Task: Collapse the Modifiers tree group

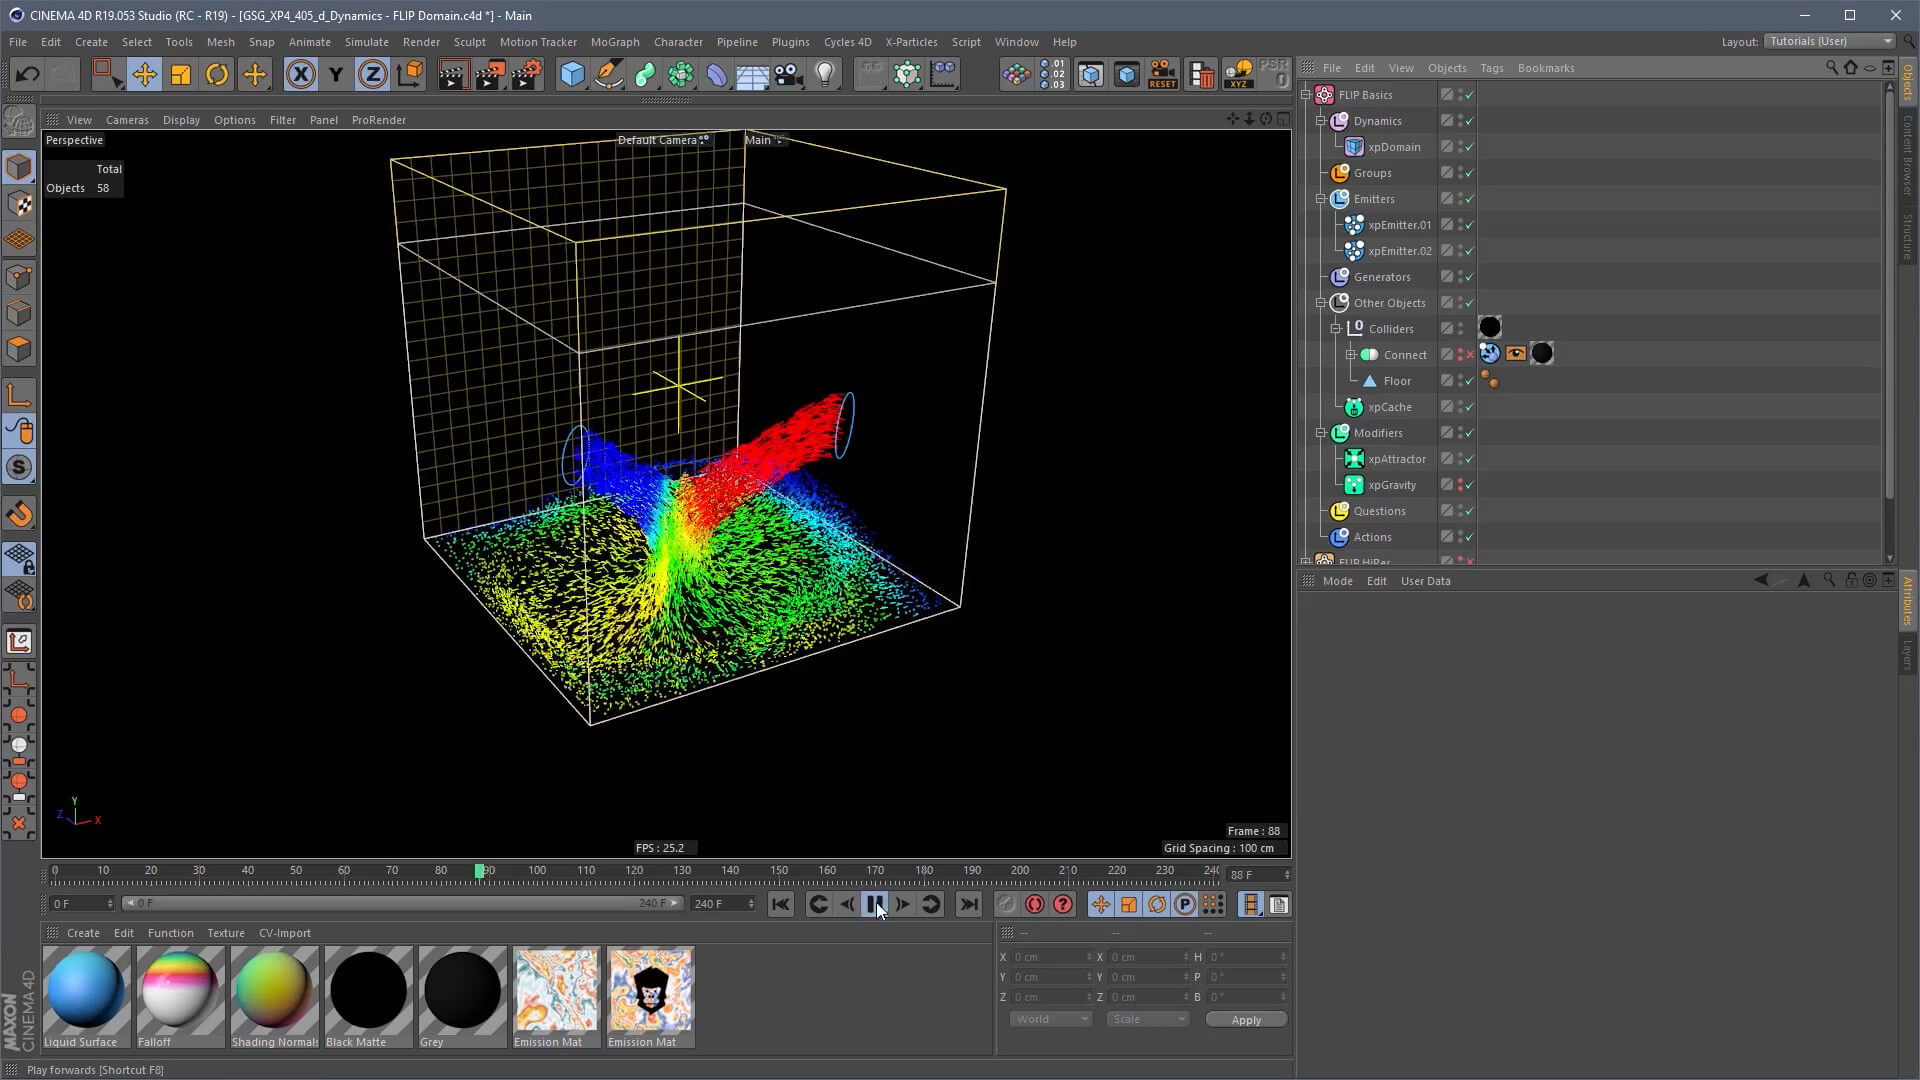Action: click(x=1321, y=433)
